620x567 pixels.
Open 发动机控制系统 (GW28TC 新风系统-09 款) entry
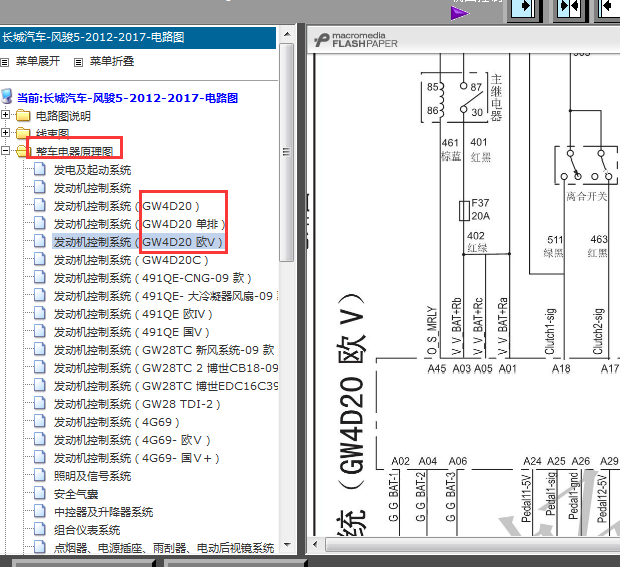click(166, 350)
